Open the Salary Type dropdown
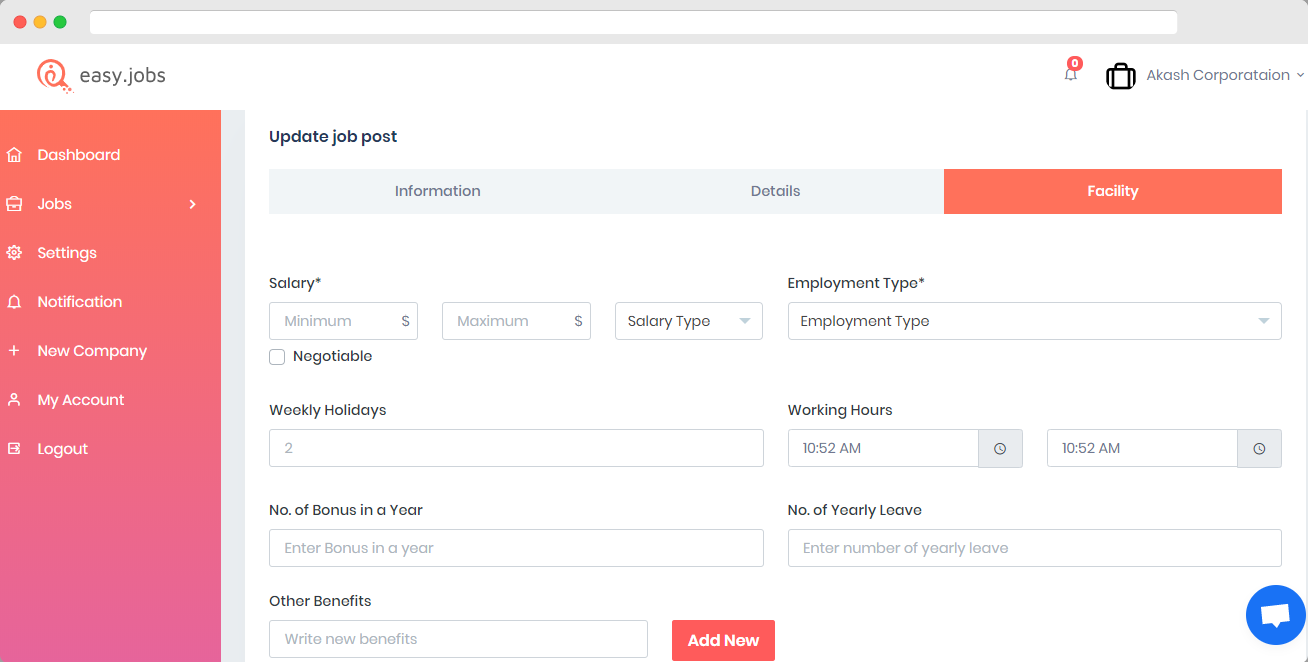The width and height of the screenshot is (1308, 662). (689, 321)
